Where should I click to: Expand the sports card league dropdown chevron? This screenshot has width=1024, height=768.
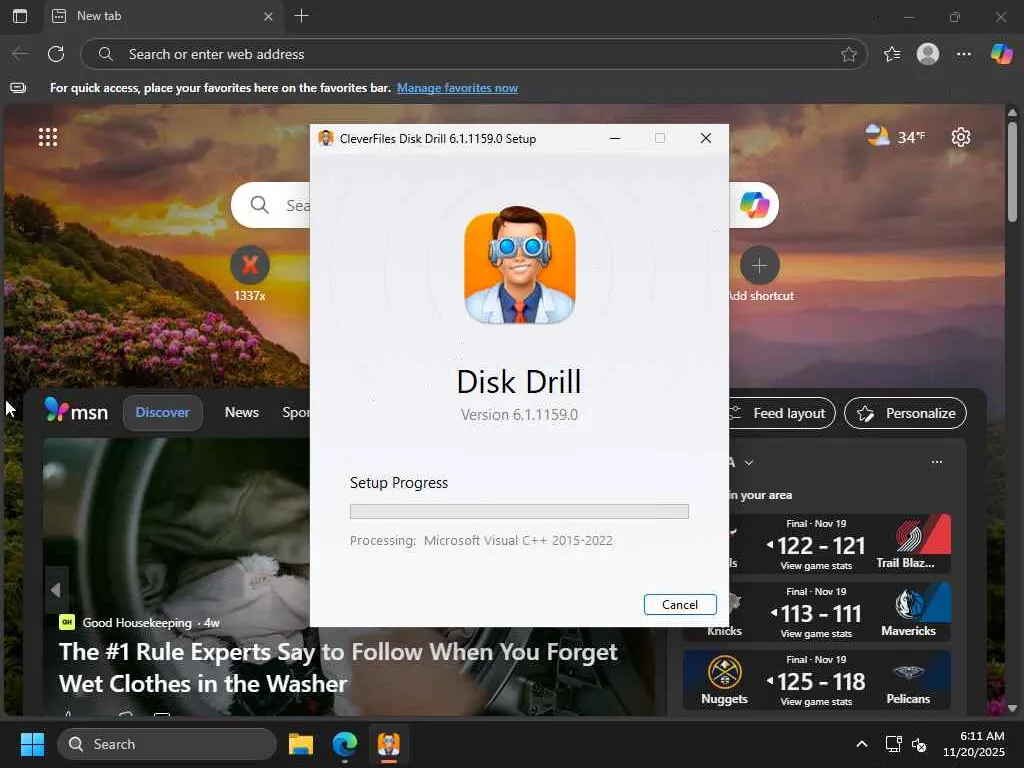click(749, 462)
